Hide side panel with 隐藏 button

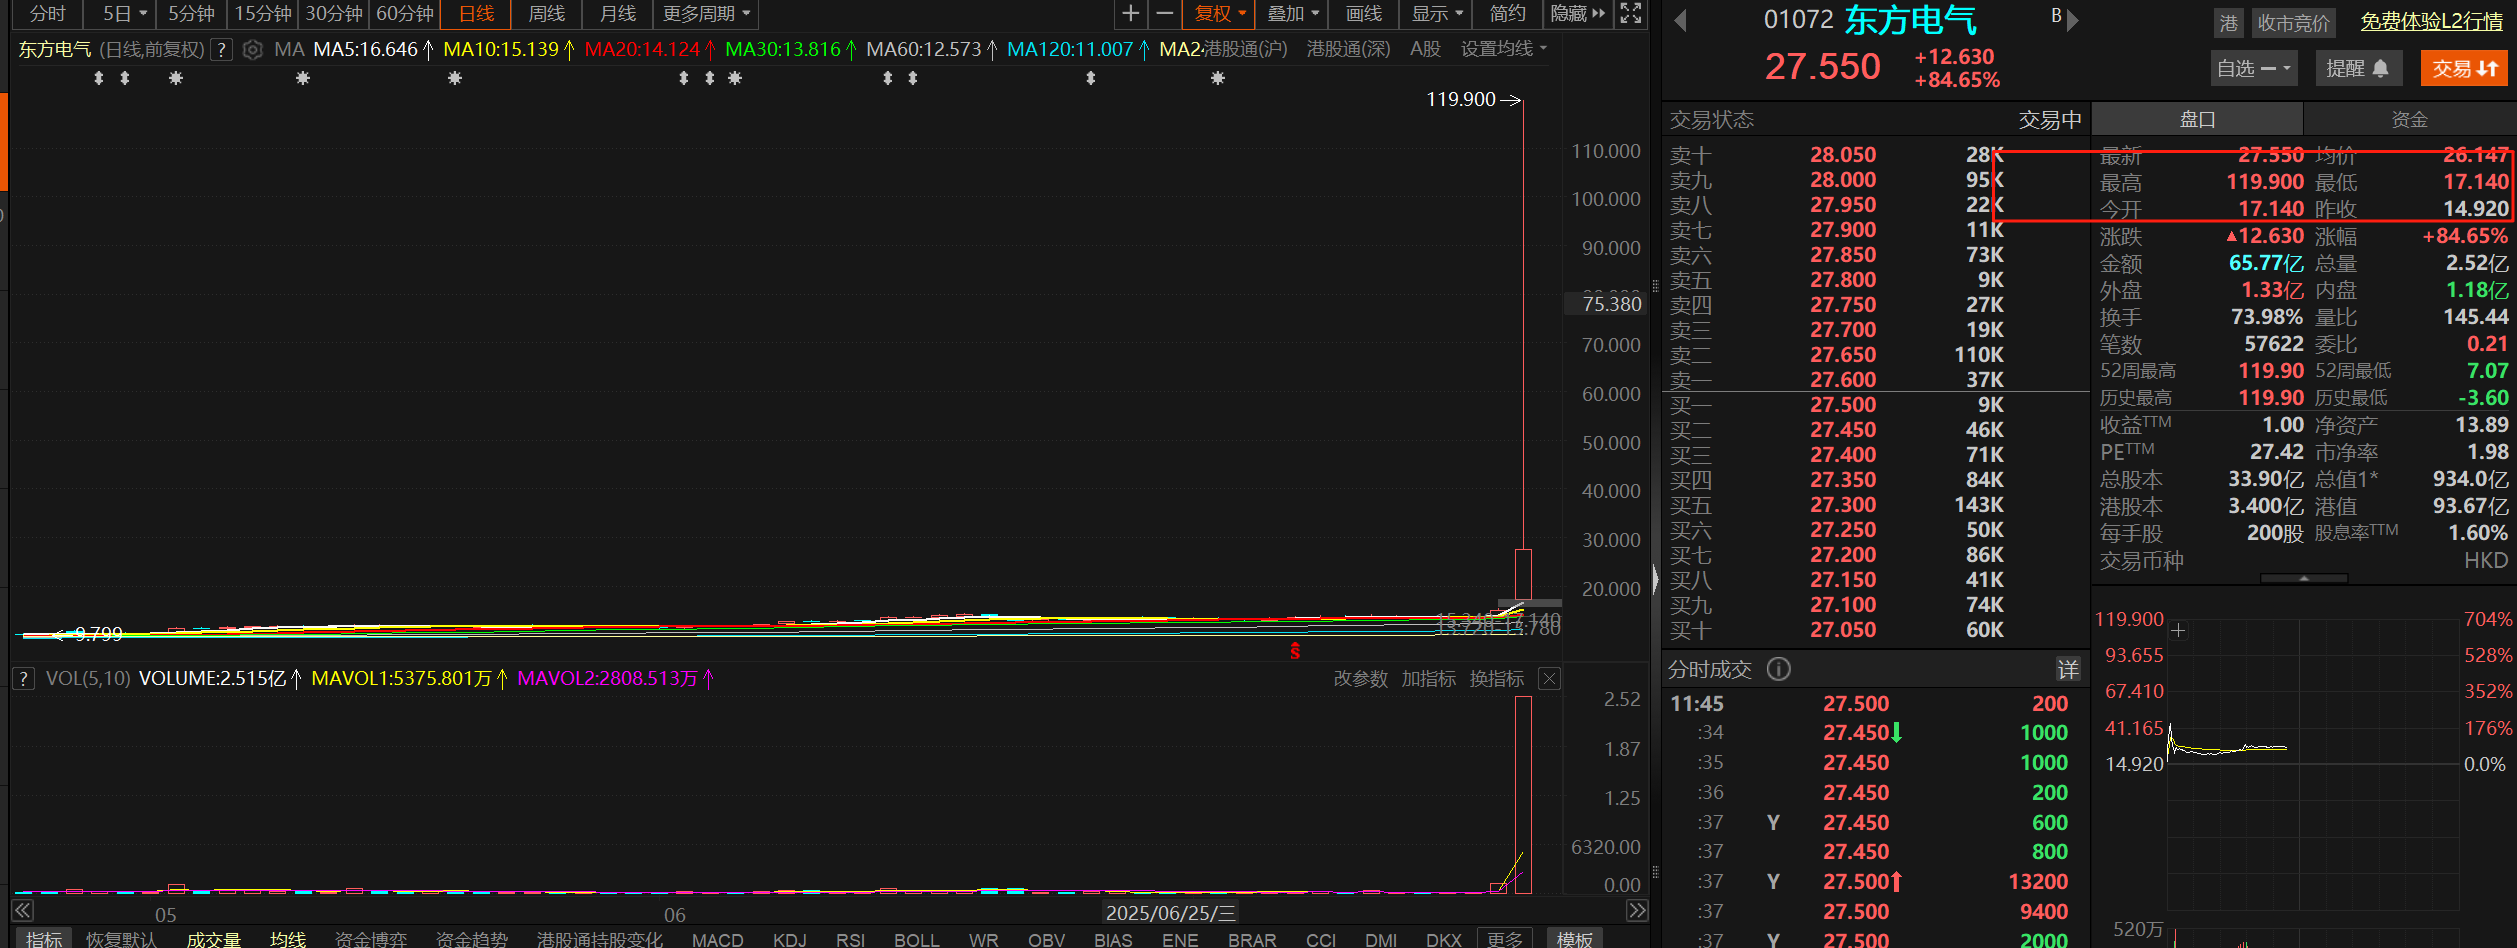click(1577, 14)
